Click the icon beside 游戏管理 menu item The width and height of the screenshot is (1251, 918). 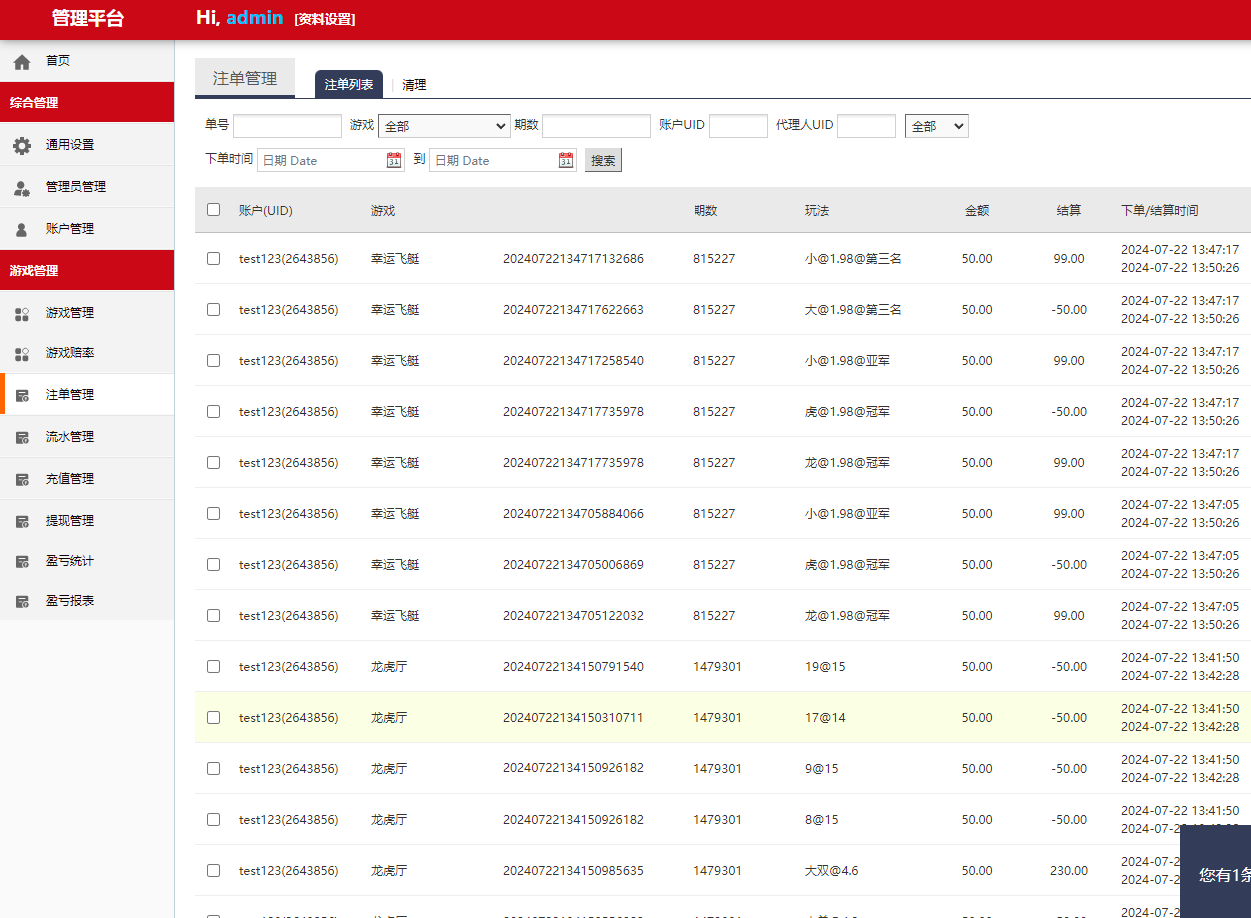tap(22, 313)
